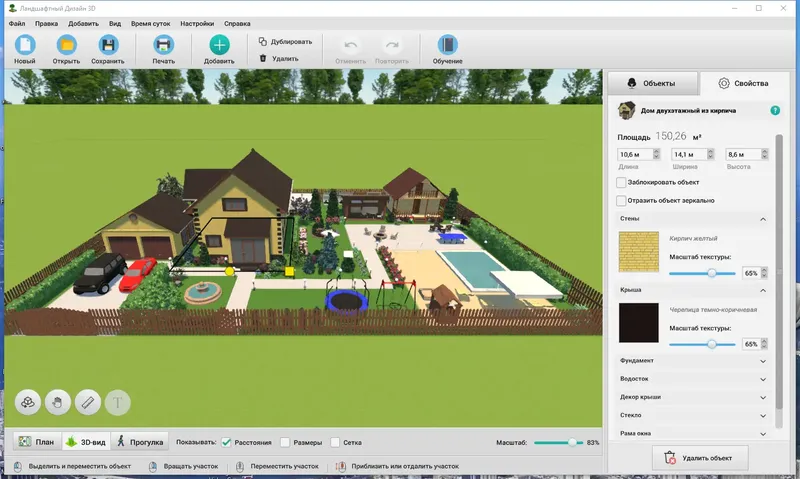This screenshot has width=800, height=479.
Task: Click the Кирпич желтый texture name
Action: [693, 238]
